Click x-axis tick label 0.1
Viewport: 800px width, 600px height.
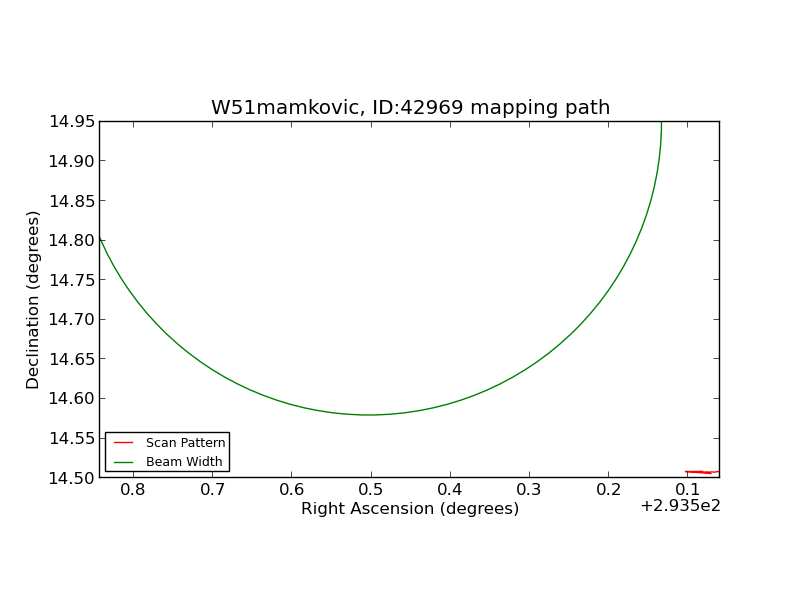click(687, 490)
